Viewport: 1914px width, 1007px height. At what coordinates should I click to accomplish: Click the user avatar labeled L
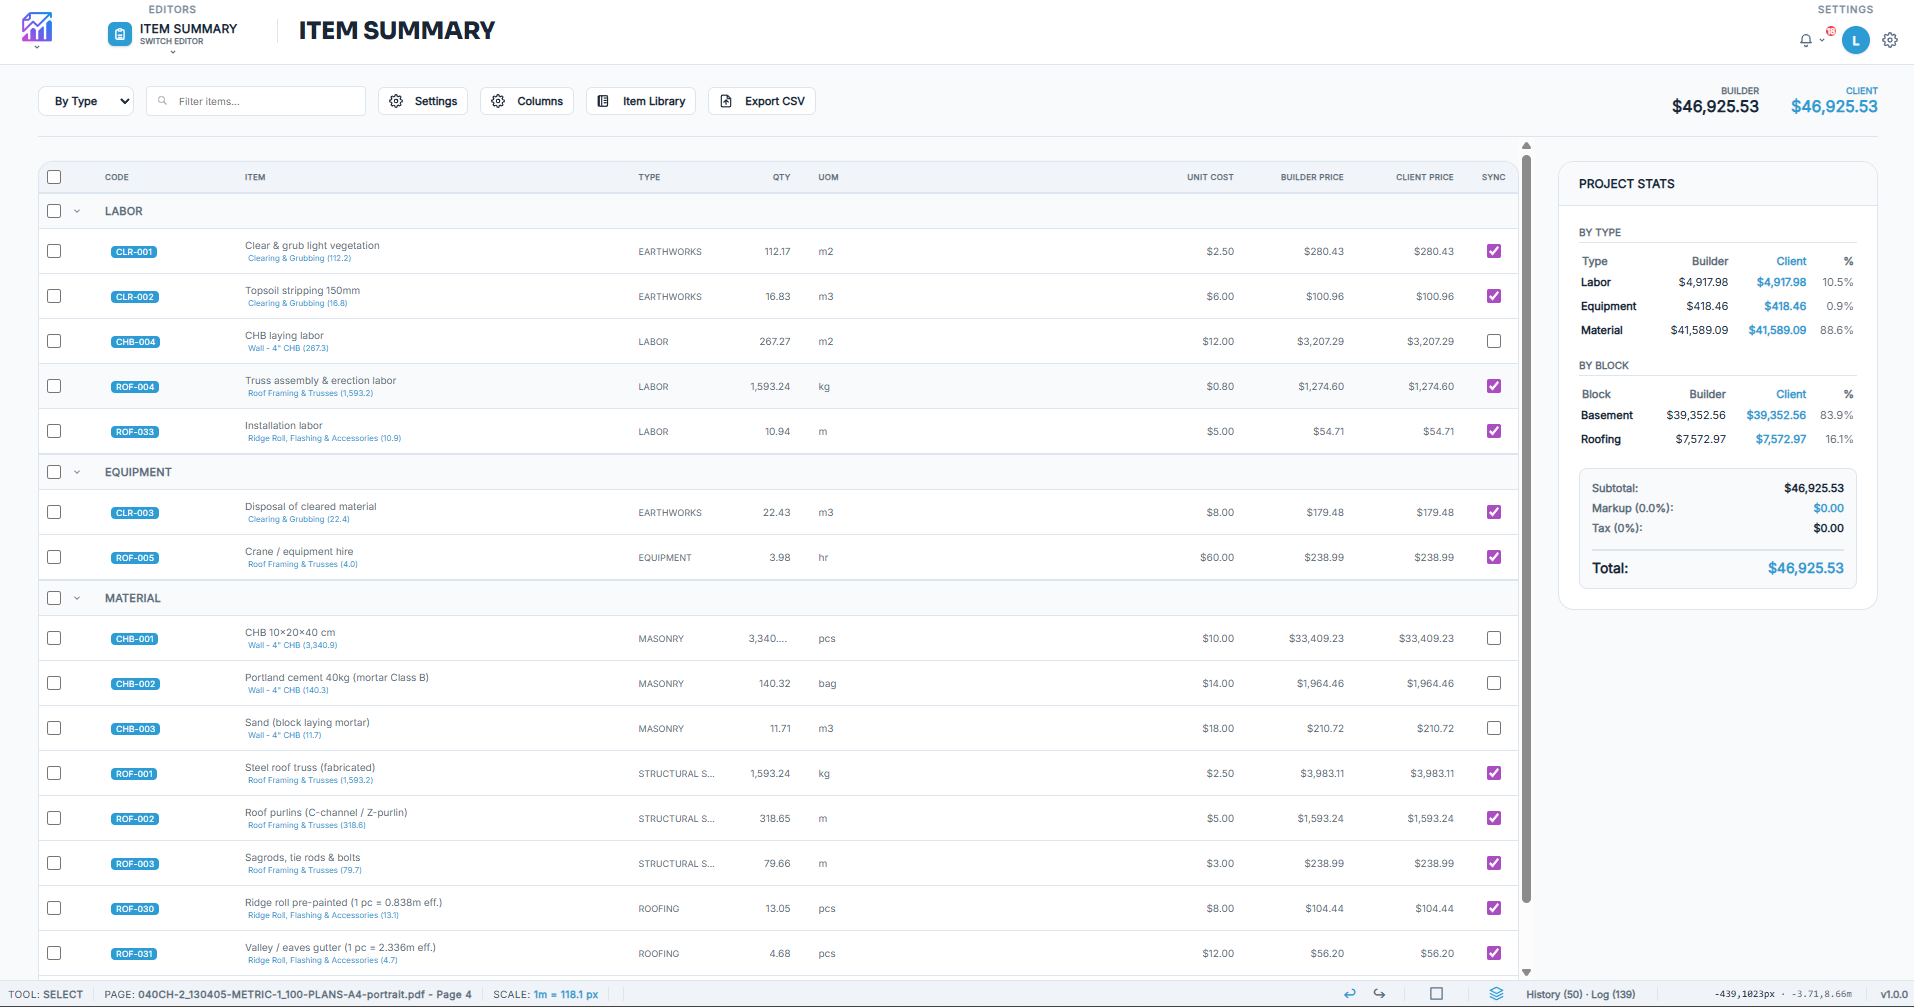1856,40
